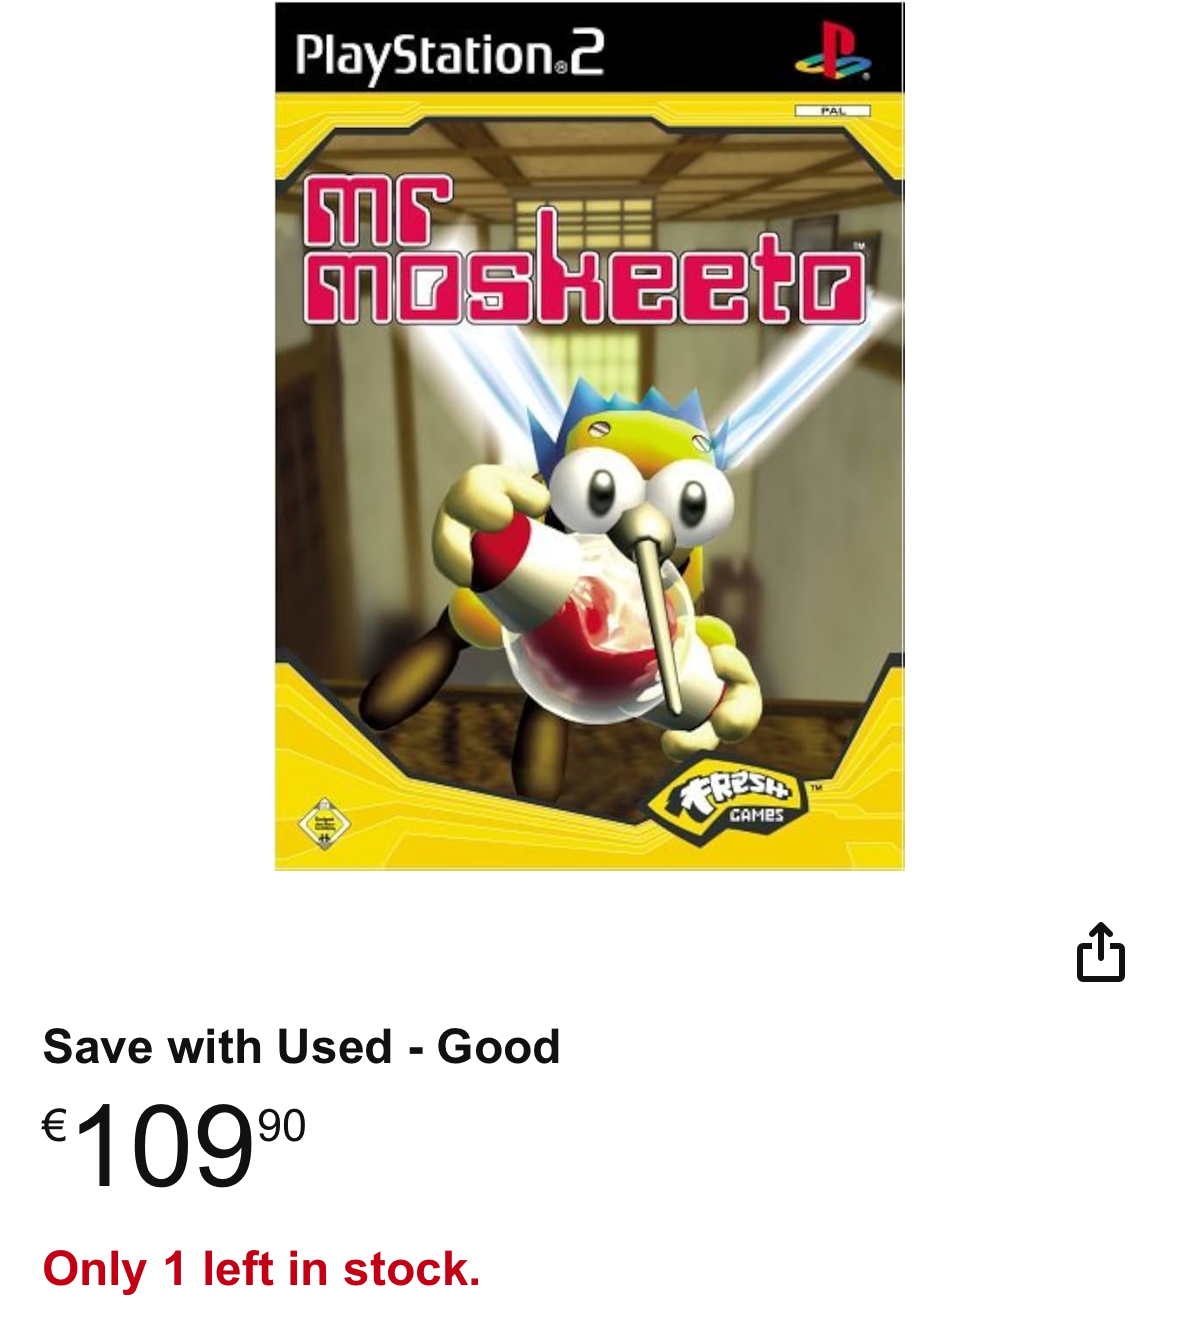This screenshot has height=1333, width=1179.
Task: Tap the Only 1 left in stock notice
Action: (x=262, y=1269)
